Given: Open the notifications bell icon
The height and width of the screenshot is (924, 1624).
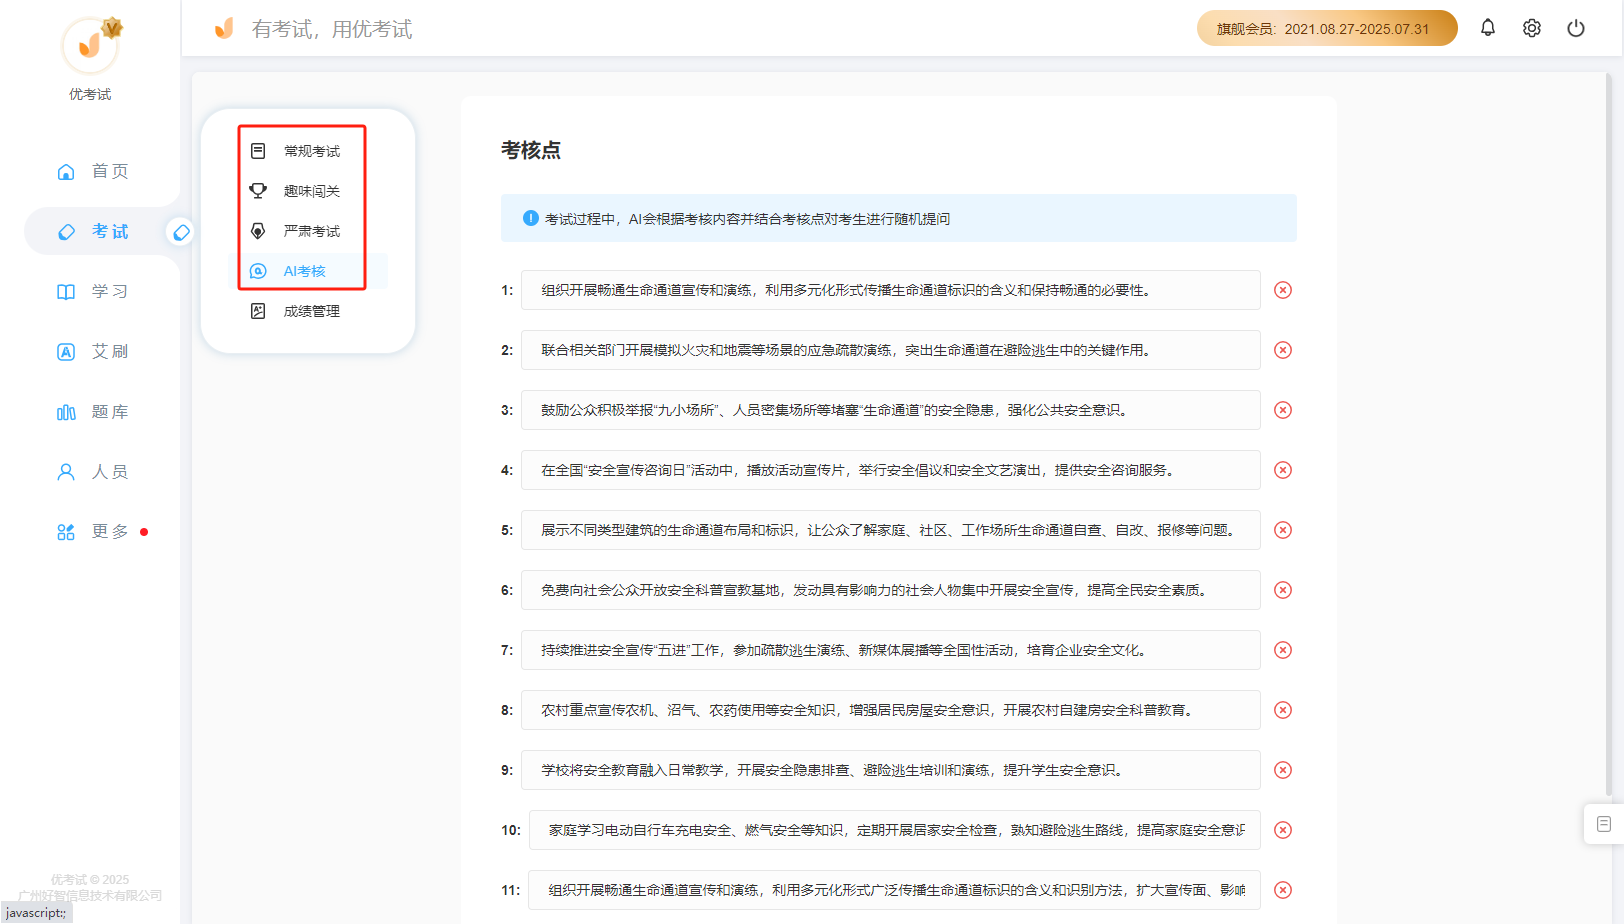Looking at the screenshot, I should 1488,28.
